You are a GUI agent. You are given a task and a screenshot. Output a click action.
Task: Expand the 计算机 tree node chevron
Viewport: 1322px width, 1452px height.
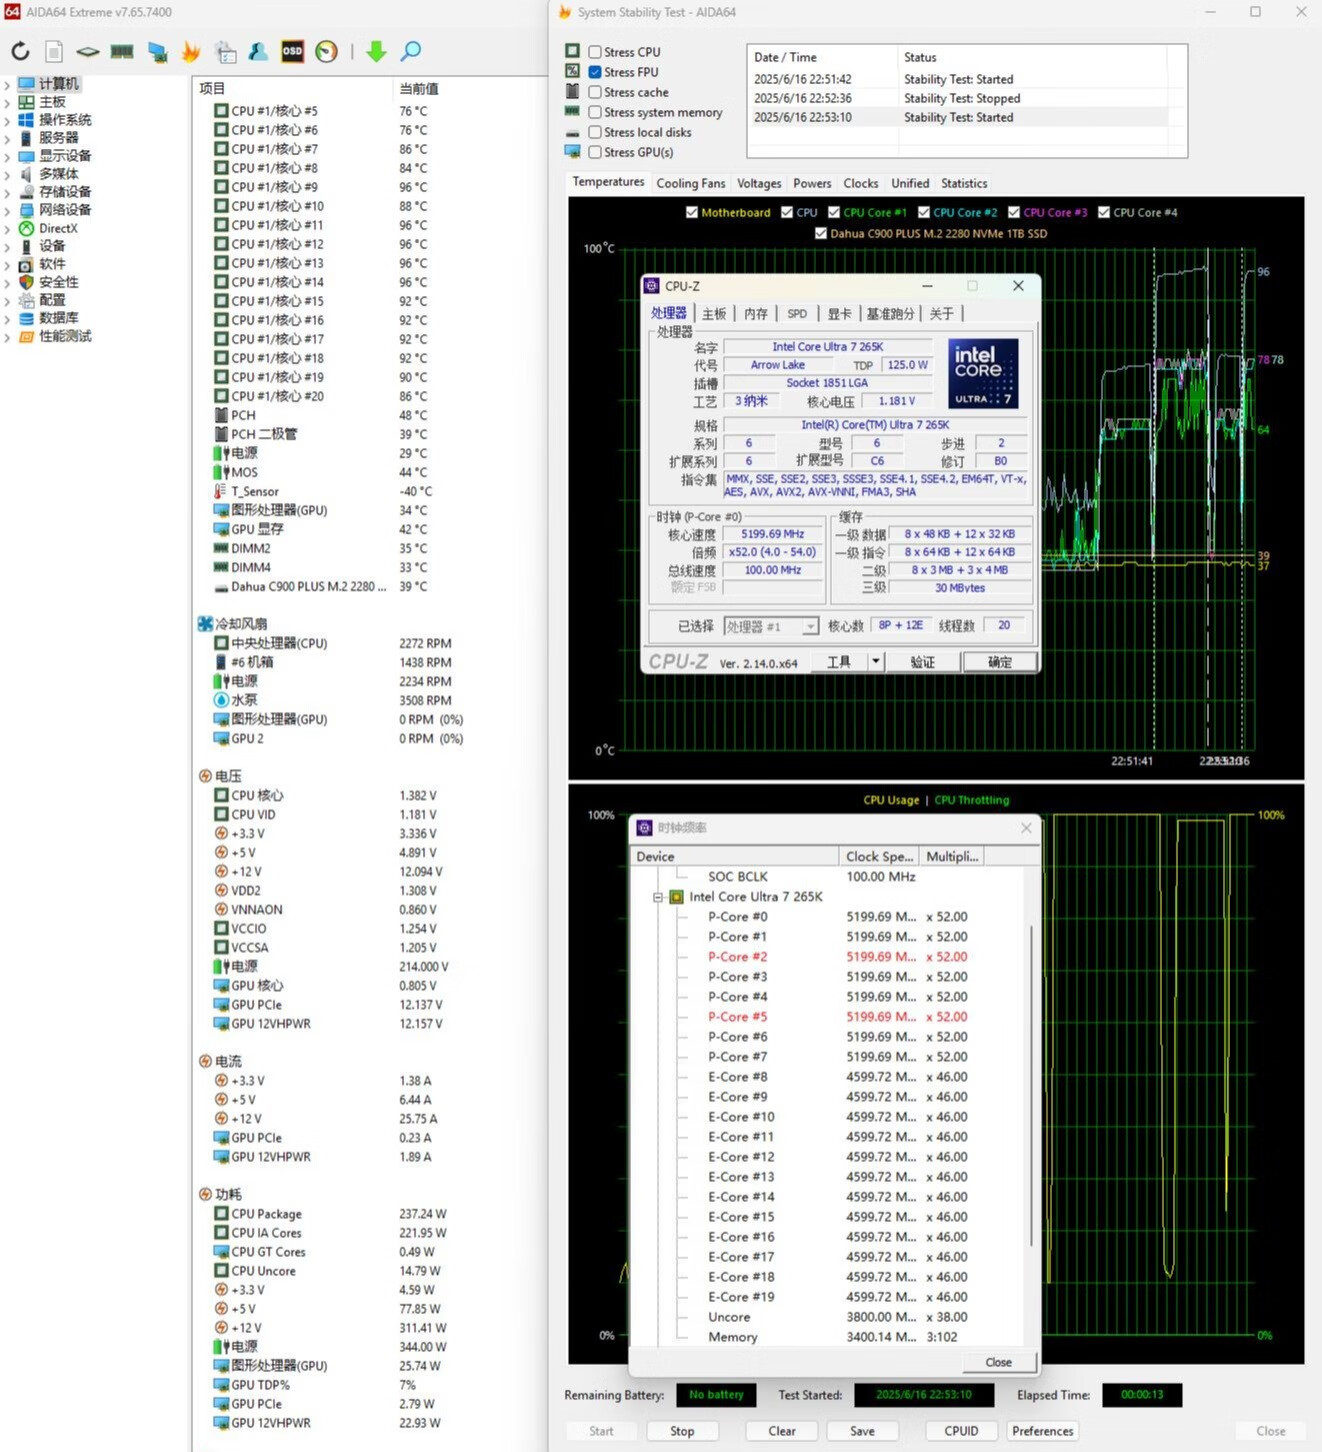(x=7, y=84)
